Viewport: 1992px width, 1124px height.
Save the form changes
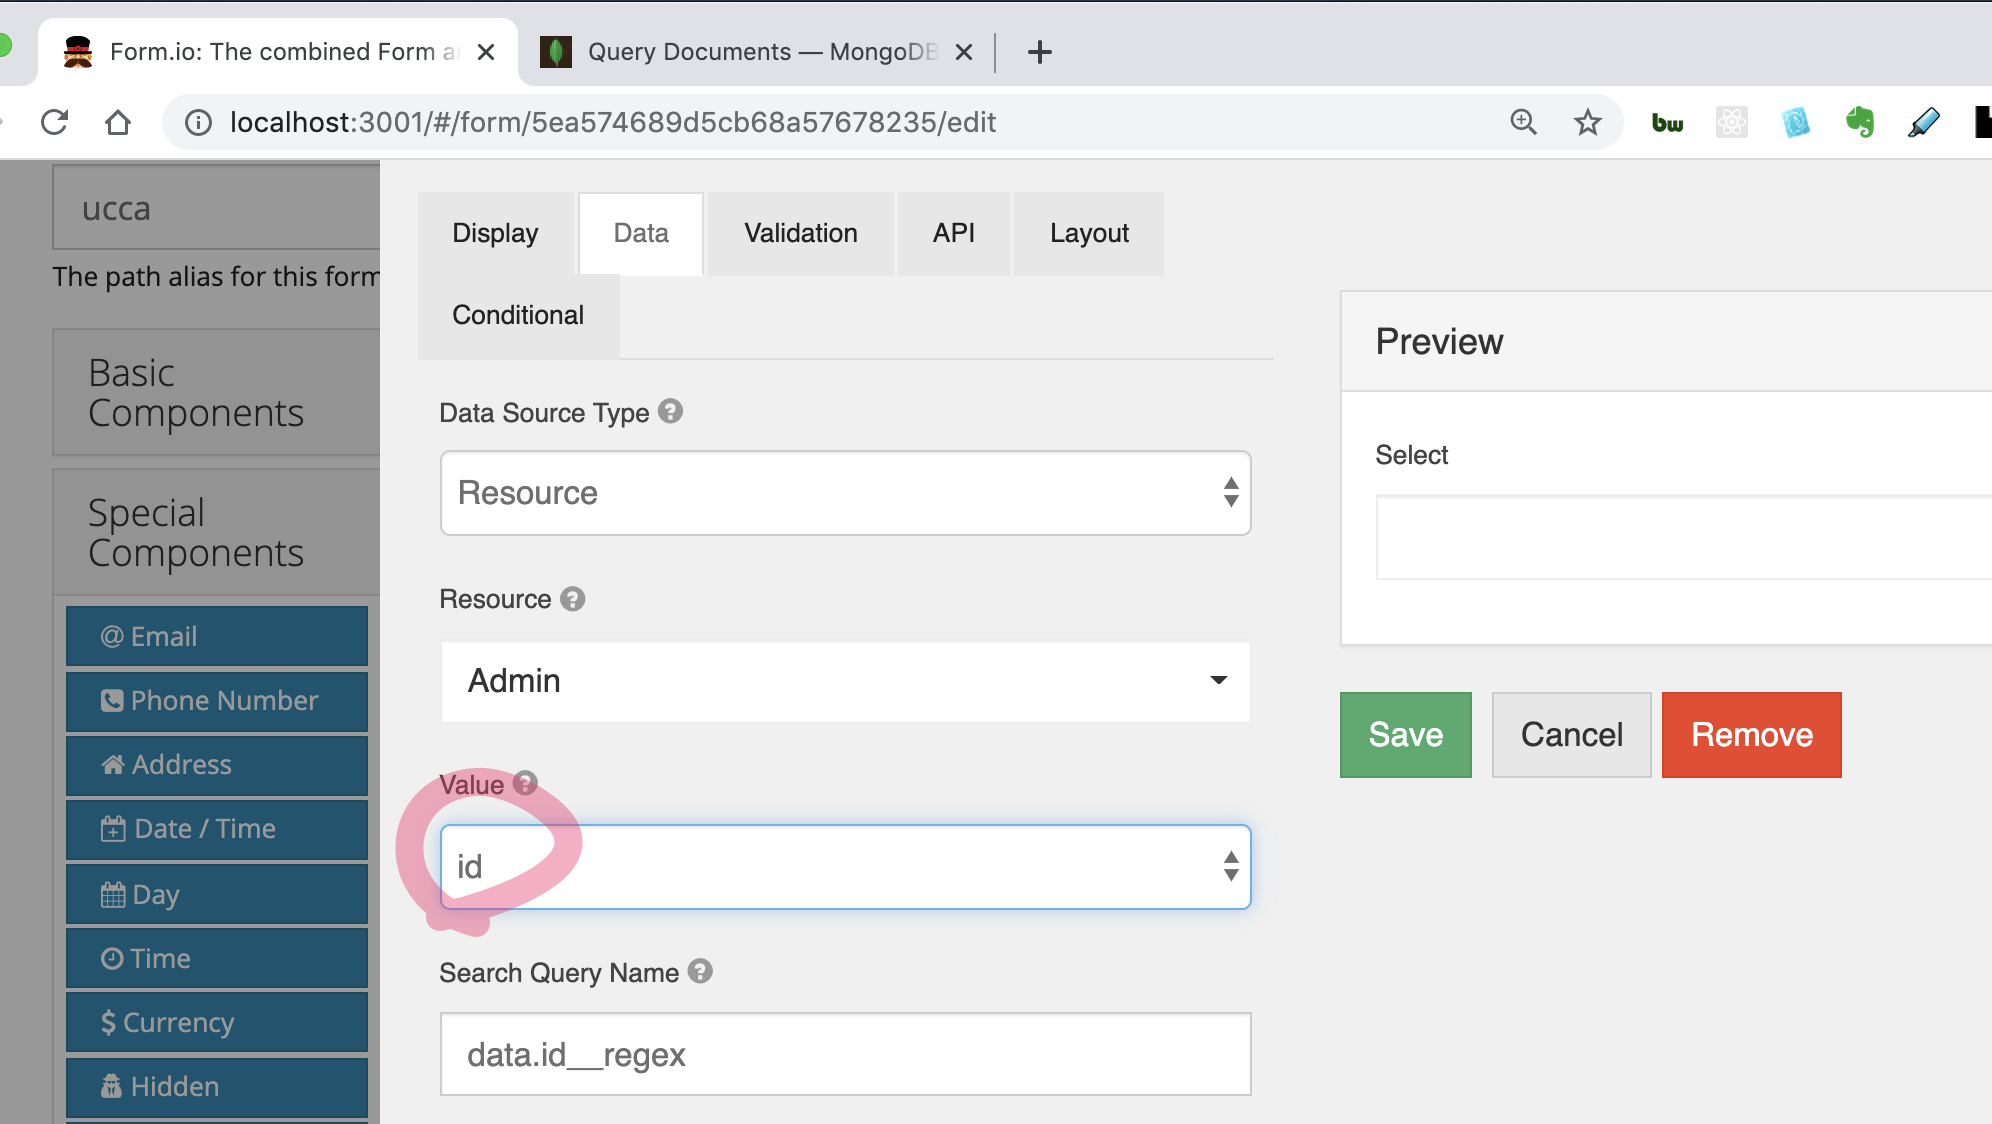click(x=1404, y=735)
